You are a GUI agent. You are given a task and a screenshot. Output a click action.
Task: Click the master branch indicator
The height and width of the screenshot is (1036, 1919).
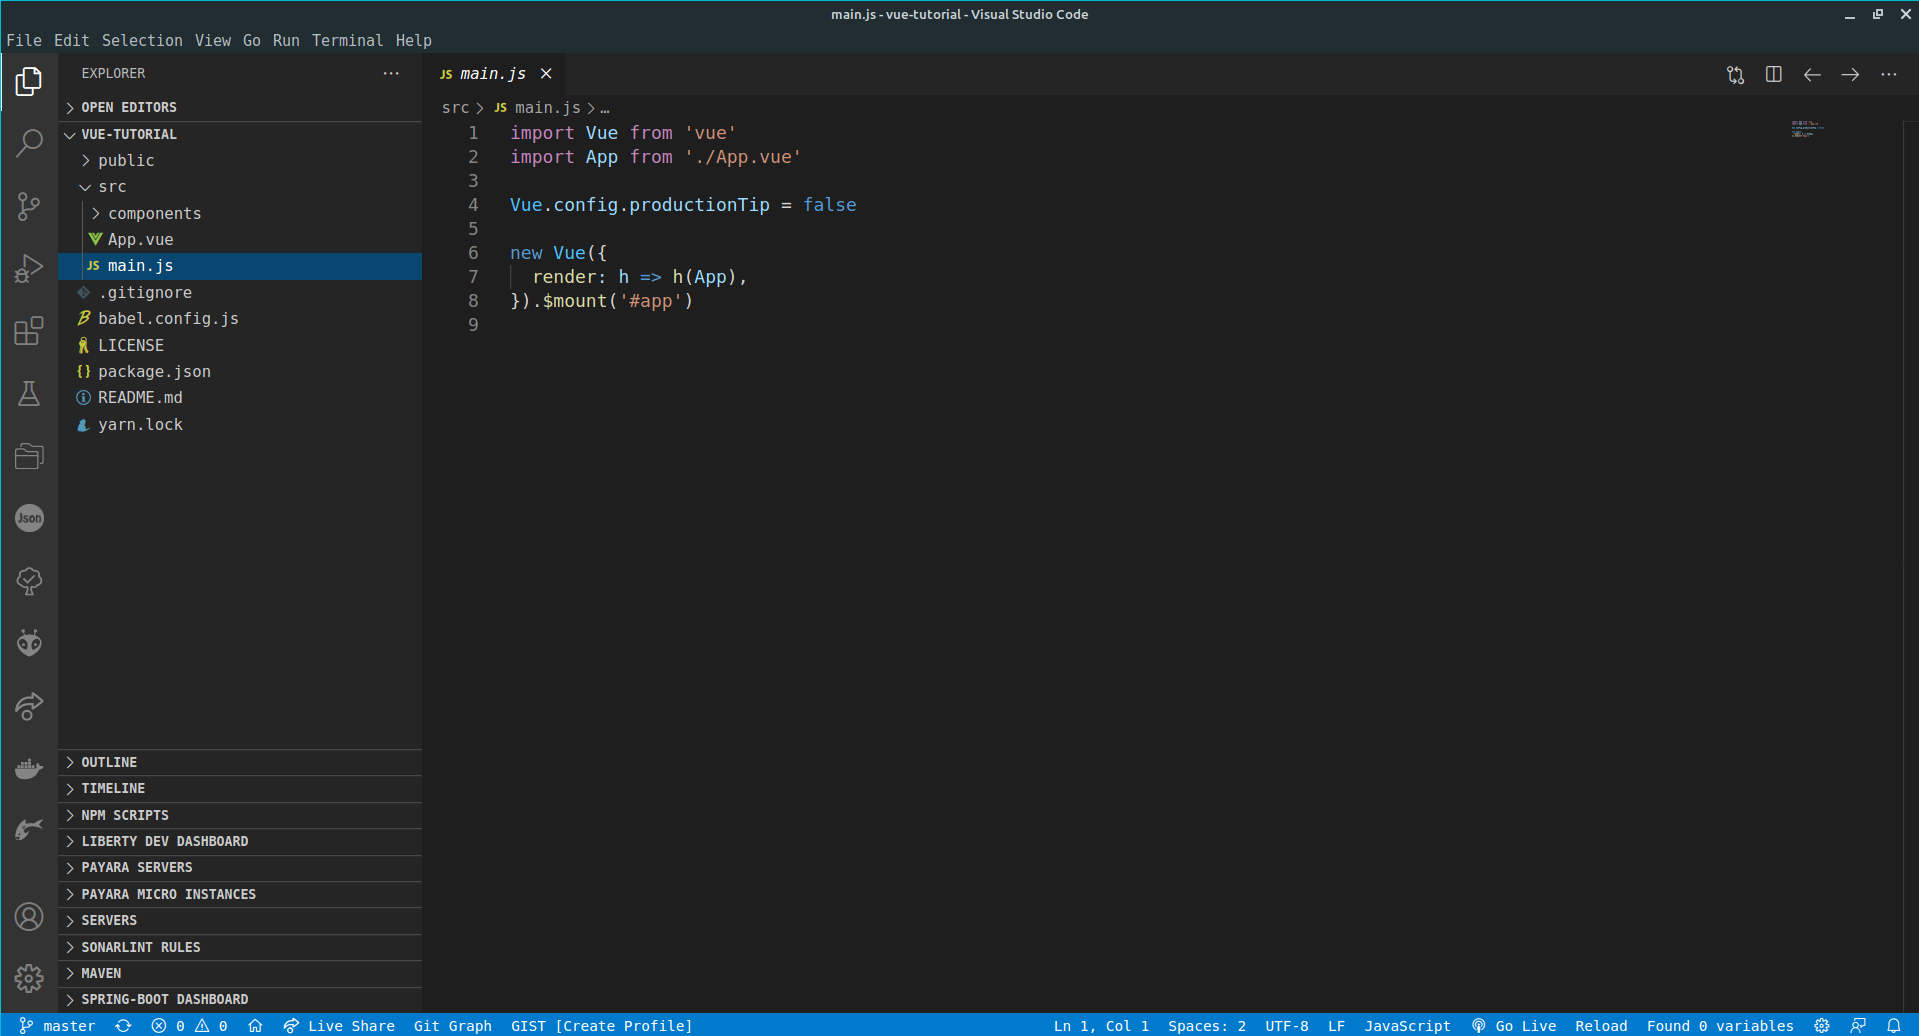(x=57, y=1025)
